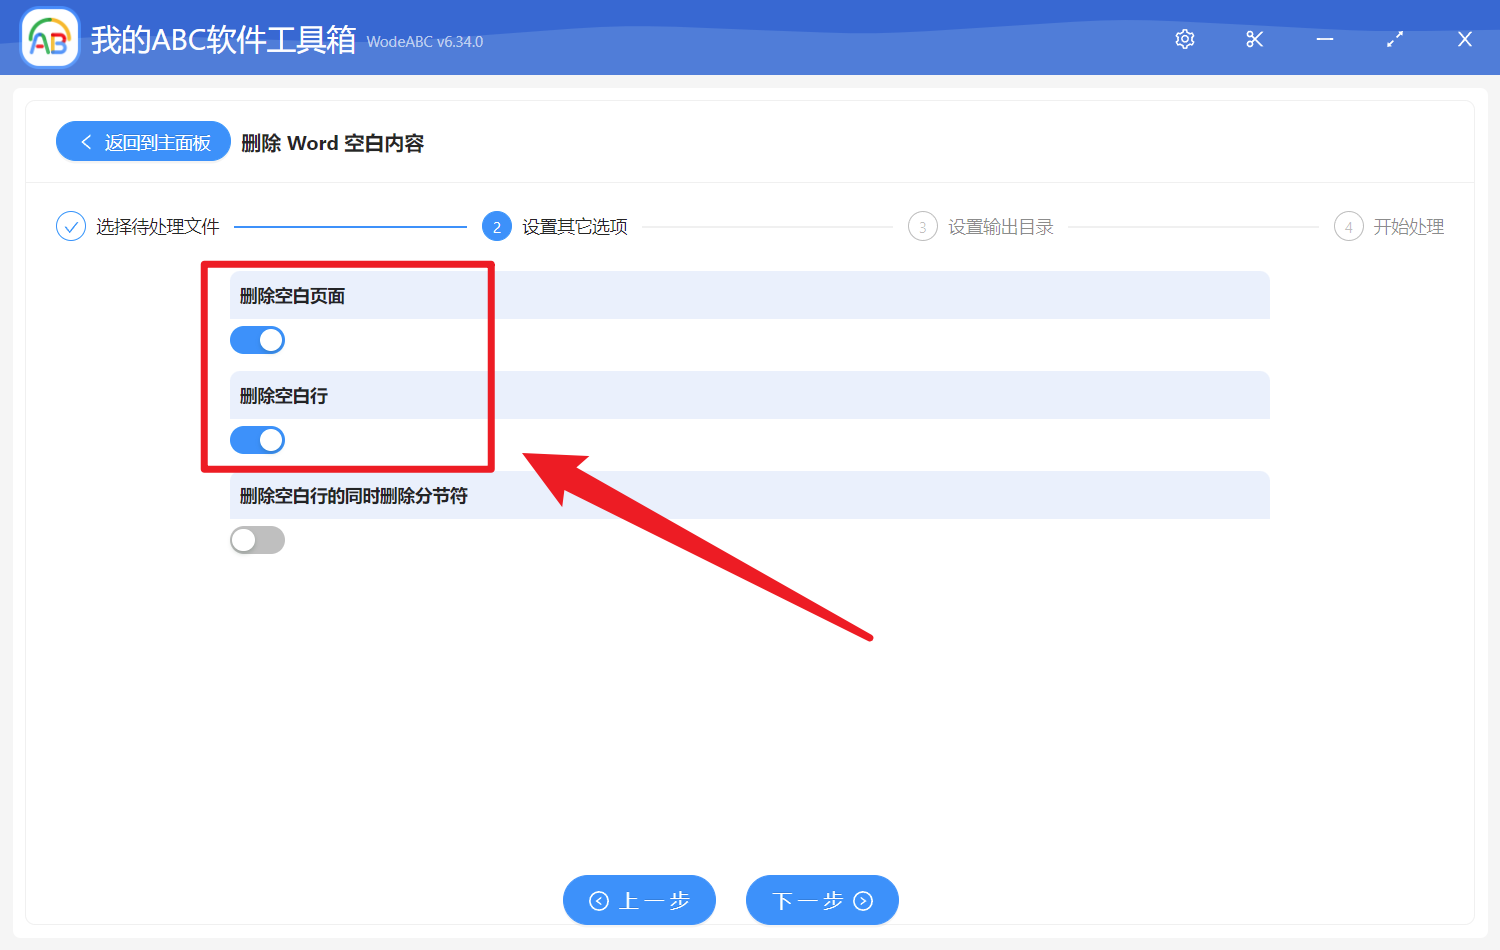Click the circled number 3 step icon

click(x=922, y=226)
